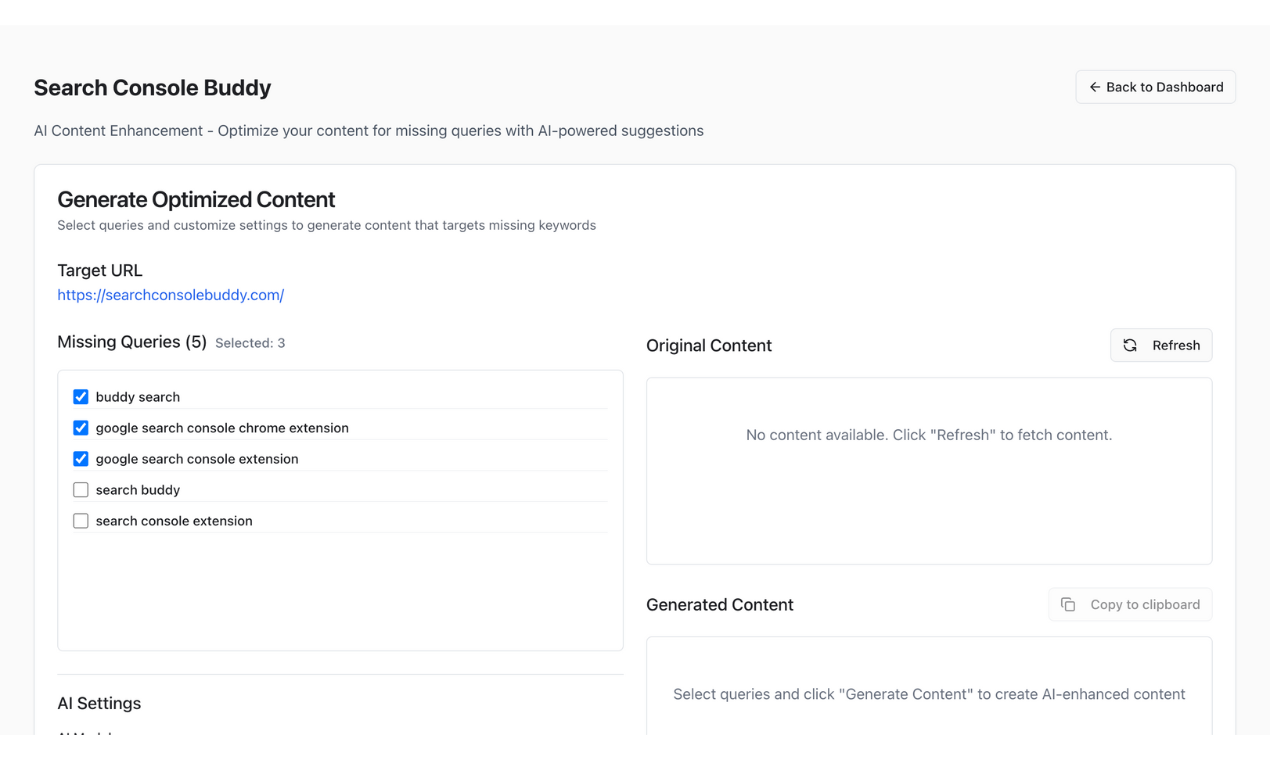Click the copy to clipboard icon

tap(1068, 604)
